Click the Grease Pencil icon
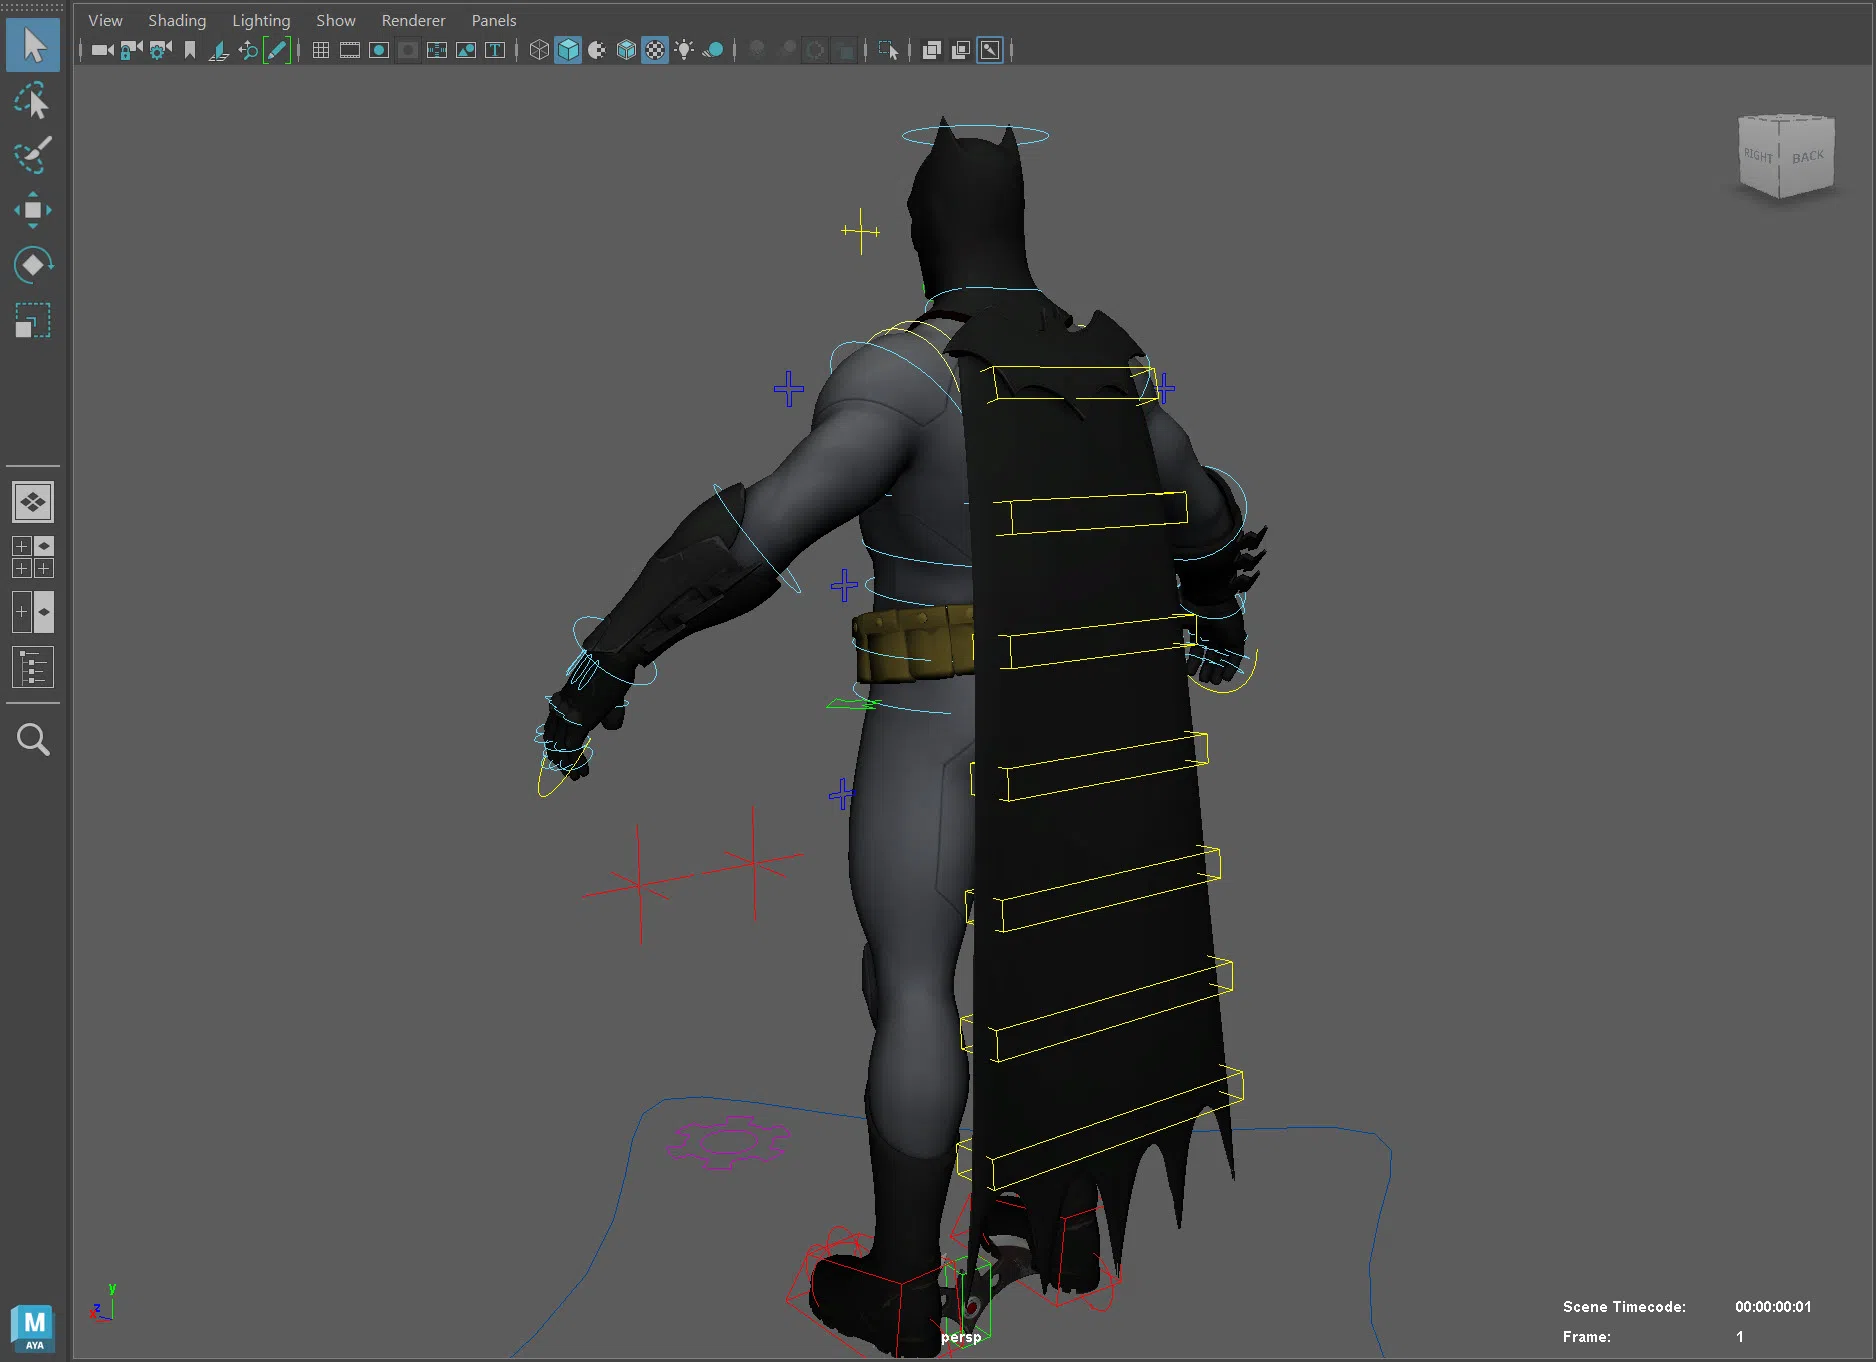Image resolution: width=1876 pixels, height=1362 pixels. 277,50
